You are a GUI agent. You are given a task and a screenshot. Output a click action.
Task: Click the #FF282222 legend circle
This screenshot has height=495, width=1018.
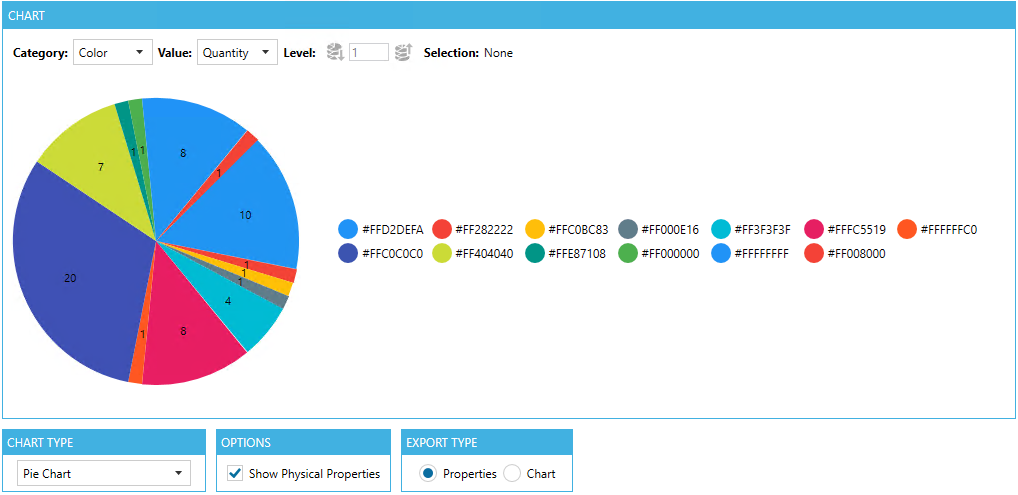[x=442, y=229]
